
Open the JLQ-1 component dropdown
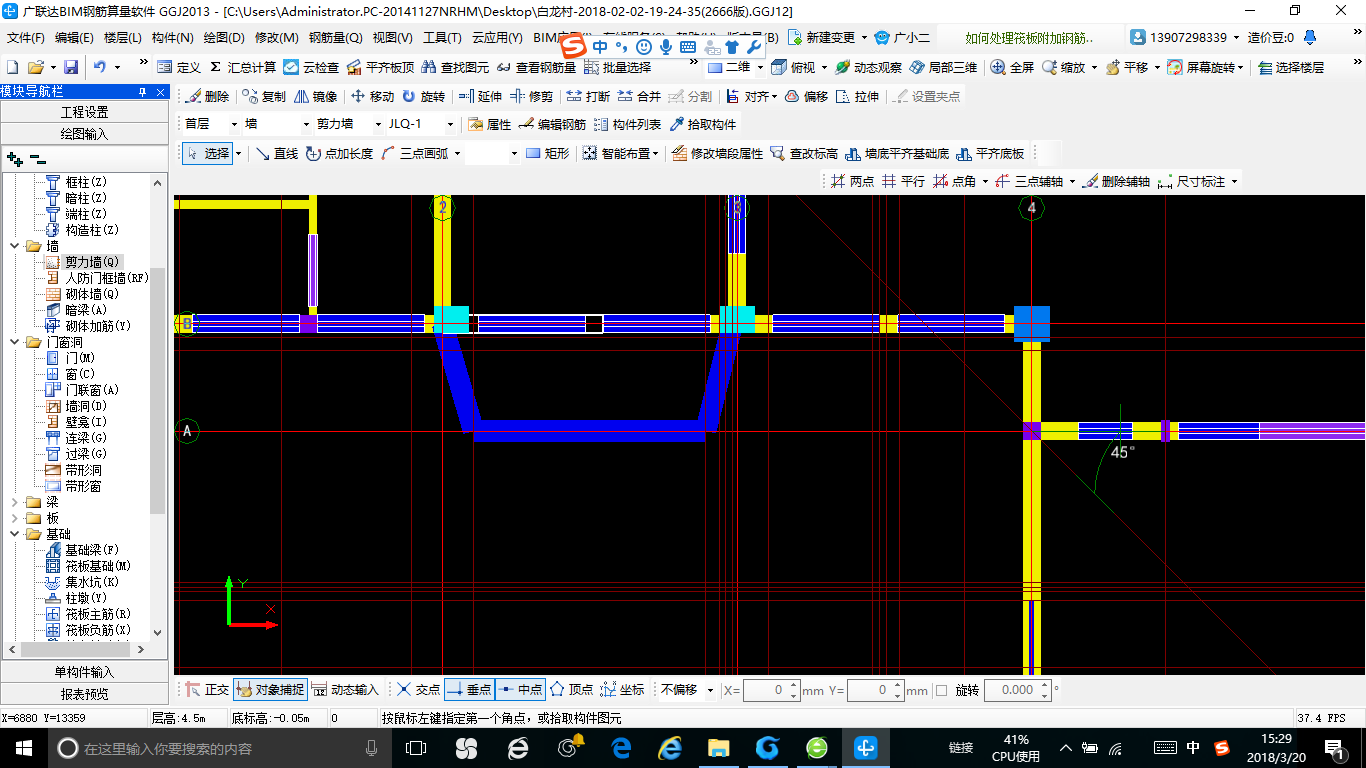451,124
